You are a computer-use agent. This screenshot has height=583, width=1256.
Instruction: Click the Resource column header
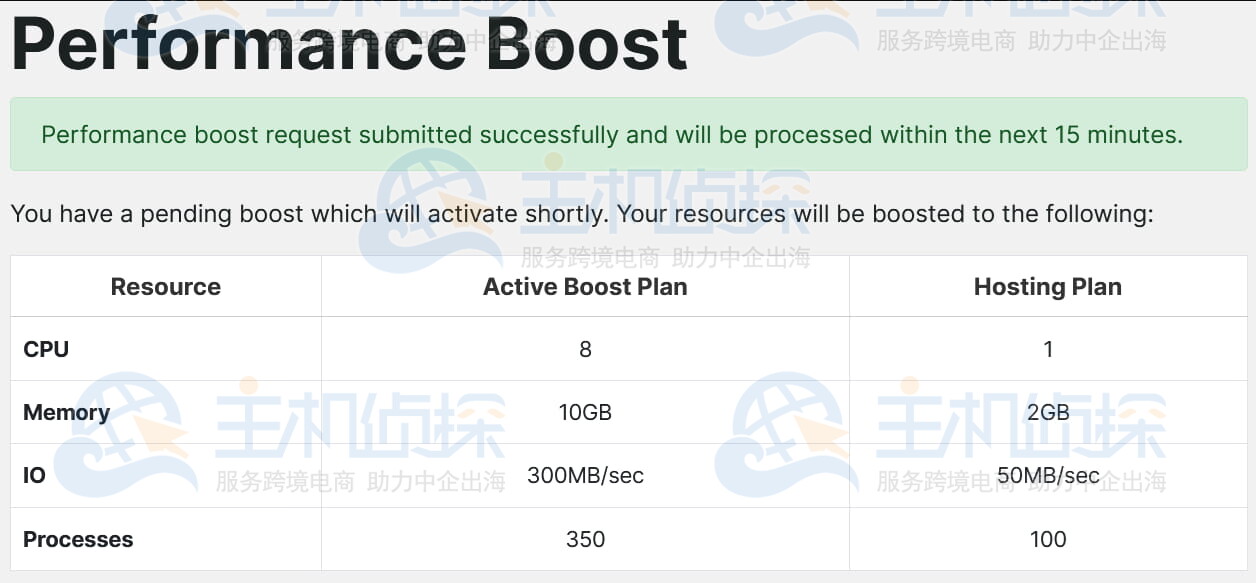coord(165,287)
